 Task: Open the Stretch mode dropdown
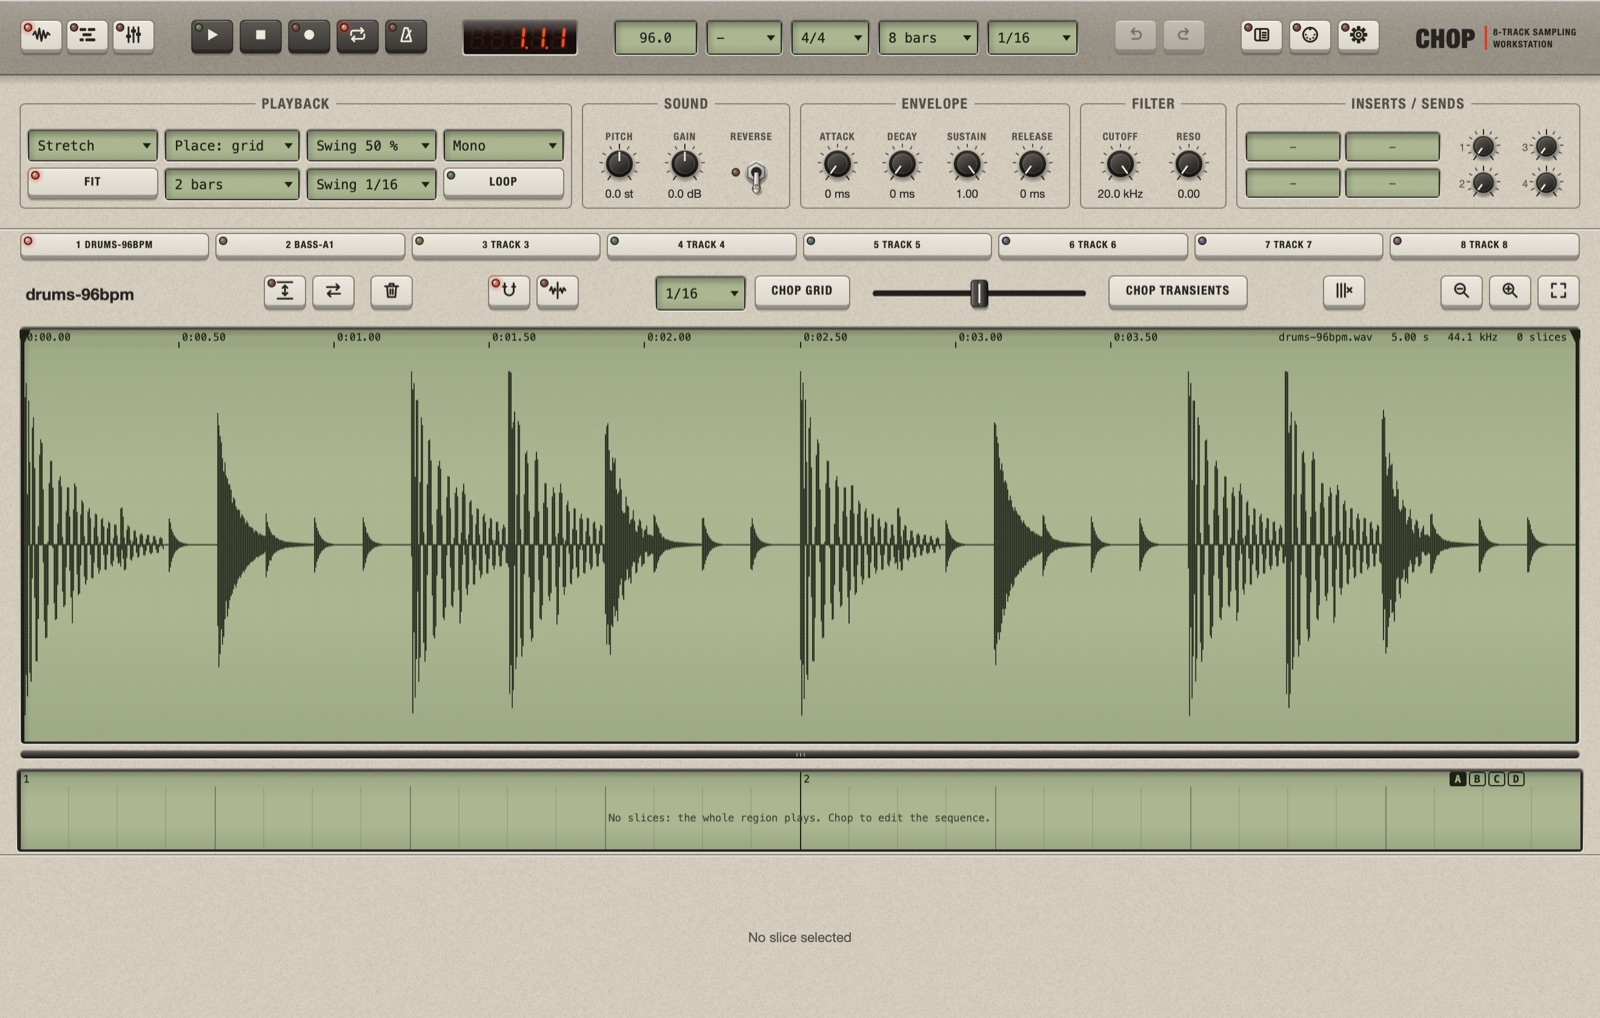click(x=92, y=146)
